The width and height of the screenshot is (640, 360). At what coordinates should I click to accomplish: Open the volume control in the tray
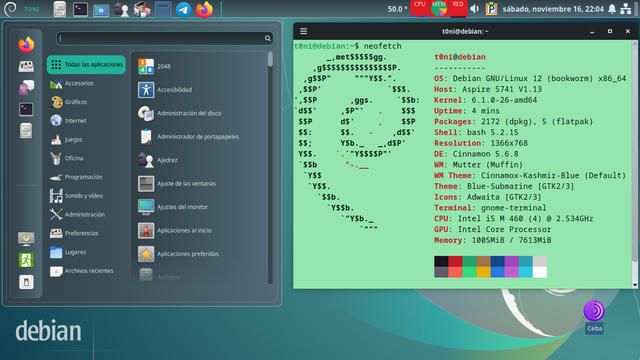[x=474, y=9]
